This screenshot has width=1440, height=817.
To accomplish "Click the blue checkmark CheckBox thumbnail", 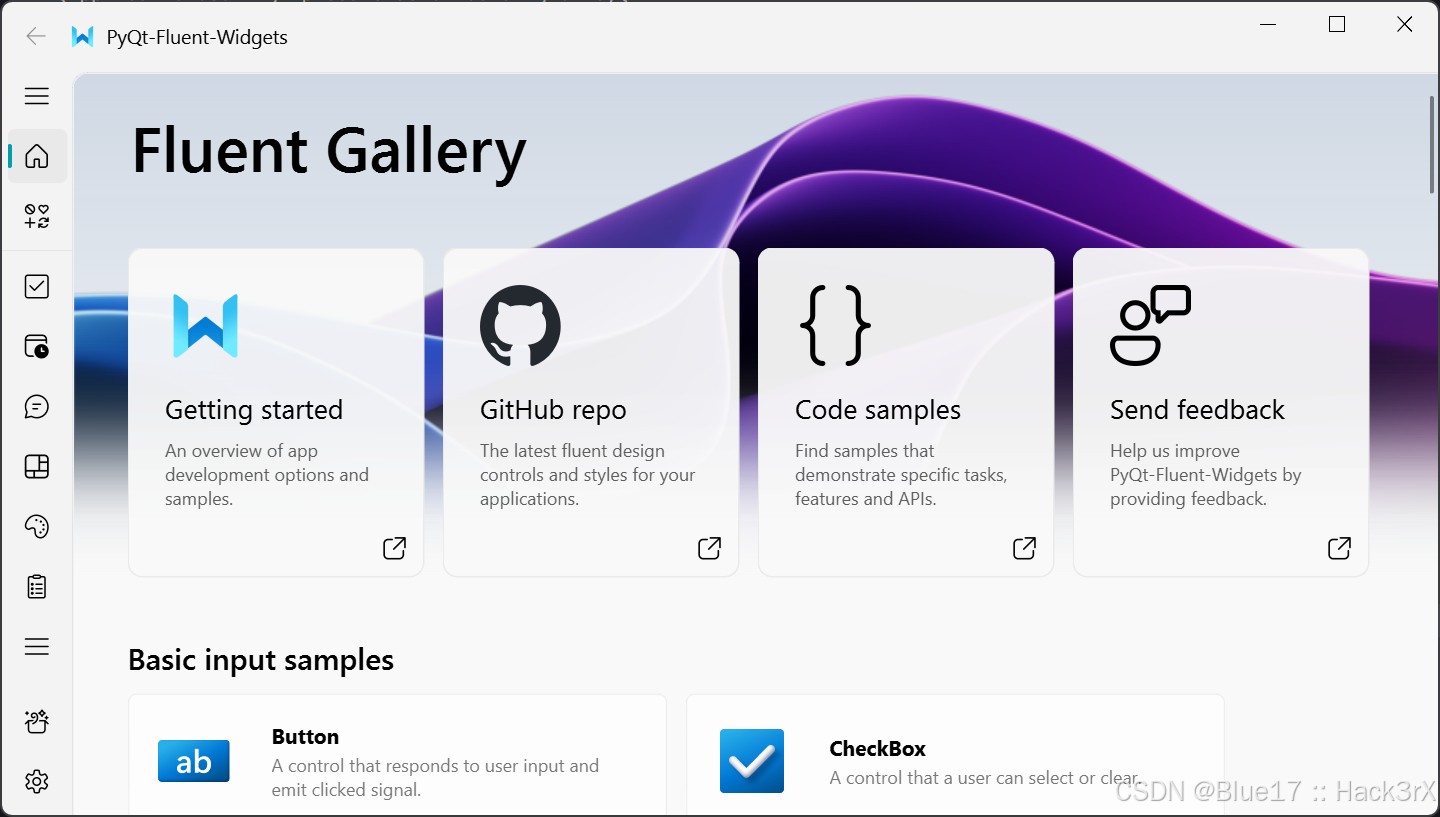I will point(752,761).
